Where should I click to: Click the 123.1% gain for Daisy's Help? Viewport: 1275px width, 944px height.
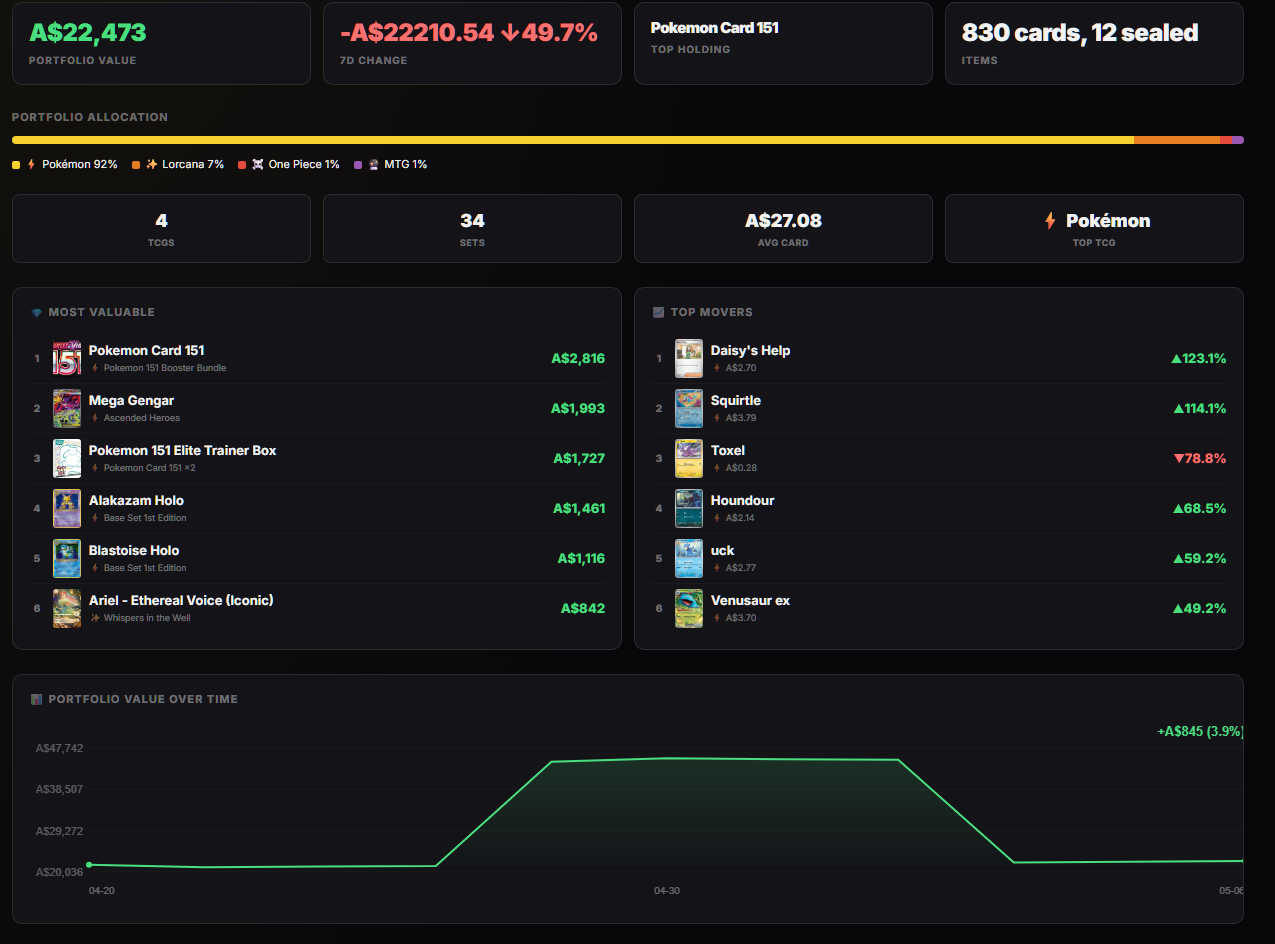click(x=1198, y=358)
